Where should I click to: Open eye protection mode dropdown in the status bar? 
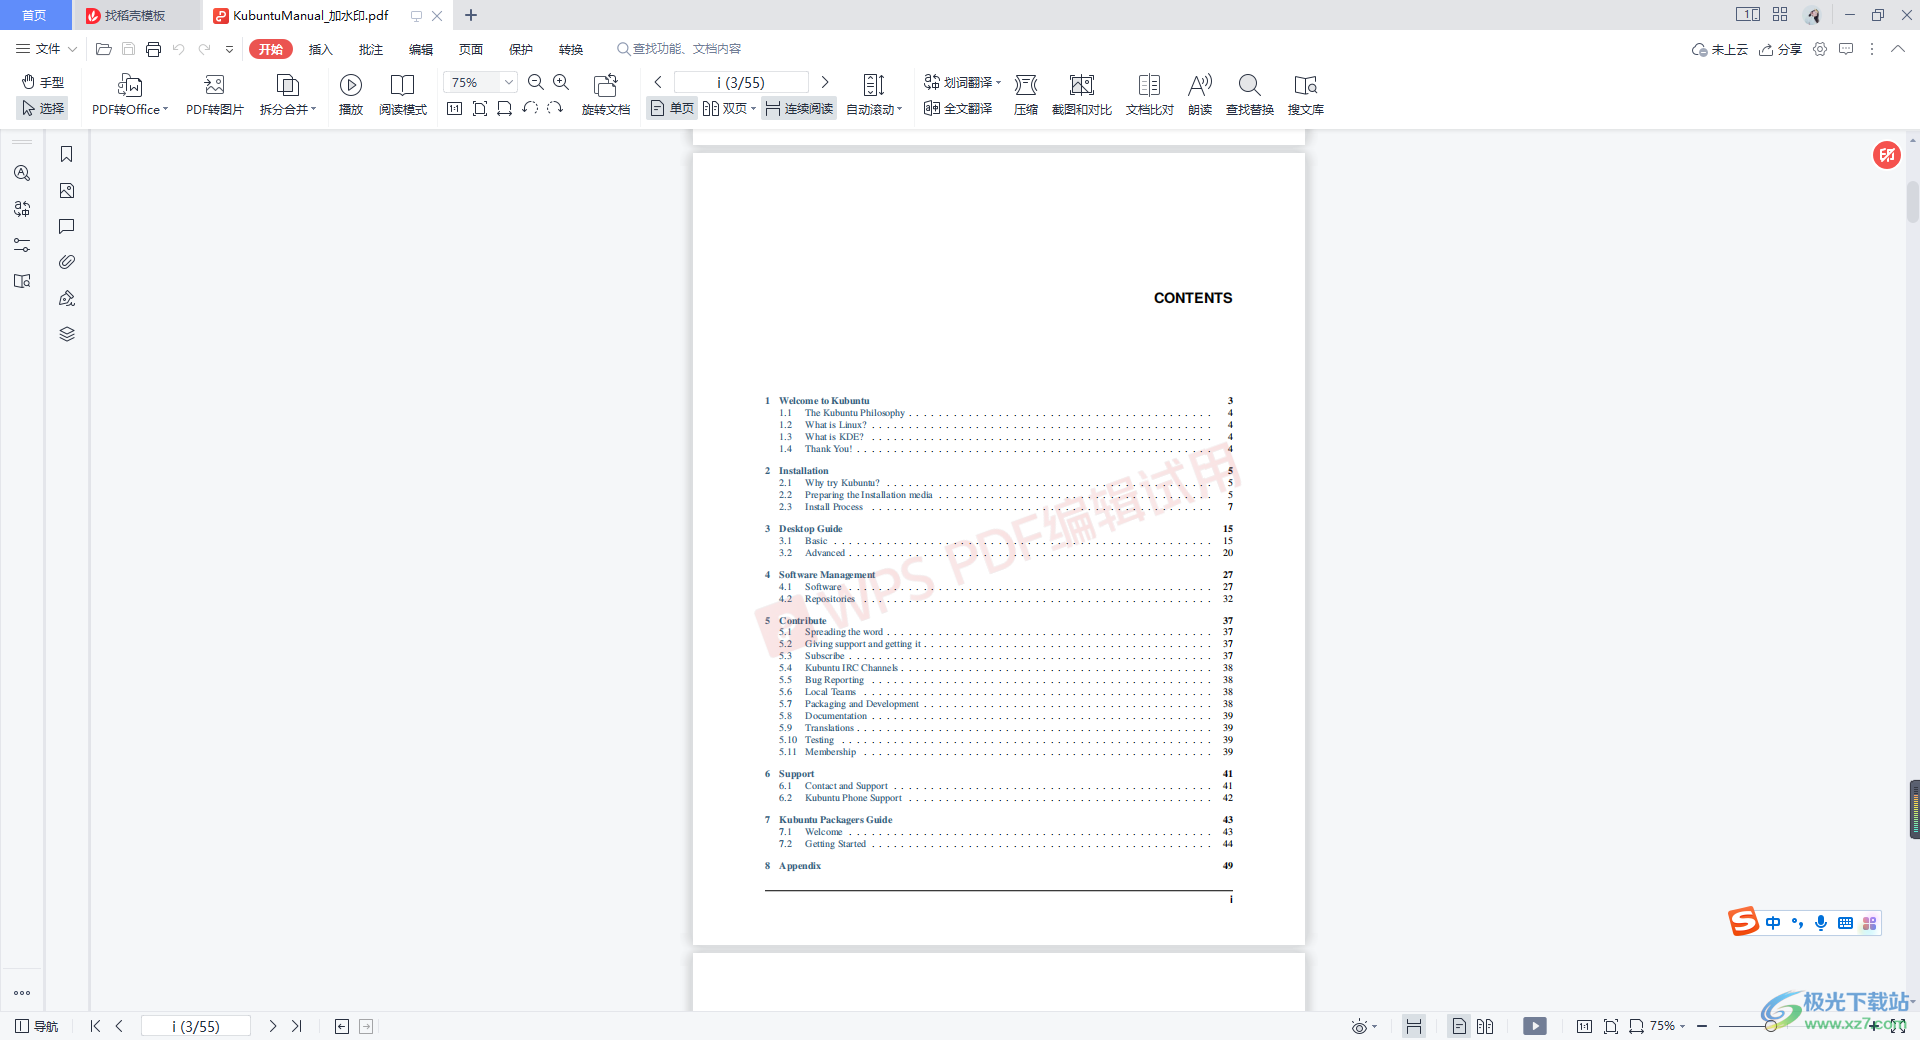pos(1365,1026)
